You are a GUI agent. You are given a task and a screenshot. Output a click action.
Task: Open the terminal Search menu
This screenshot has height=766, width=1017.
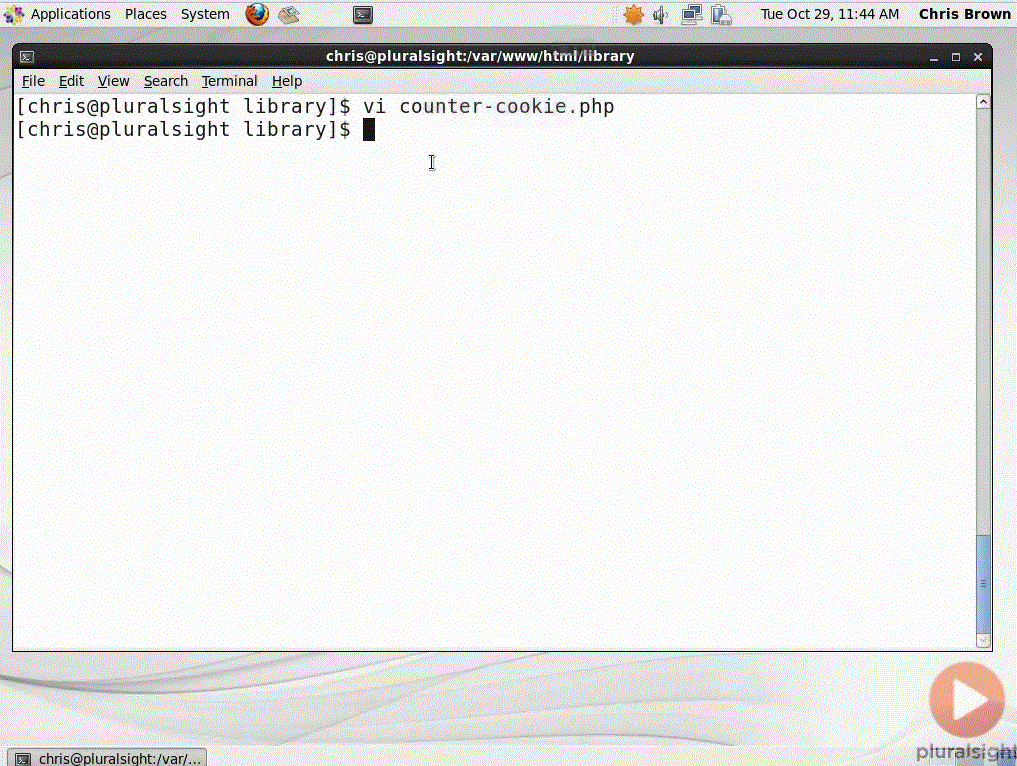pyautogui.click(x=166, y=81)
